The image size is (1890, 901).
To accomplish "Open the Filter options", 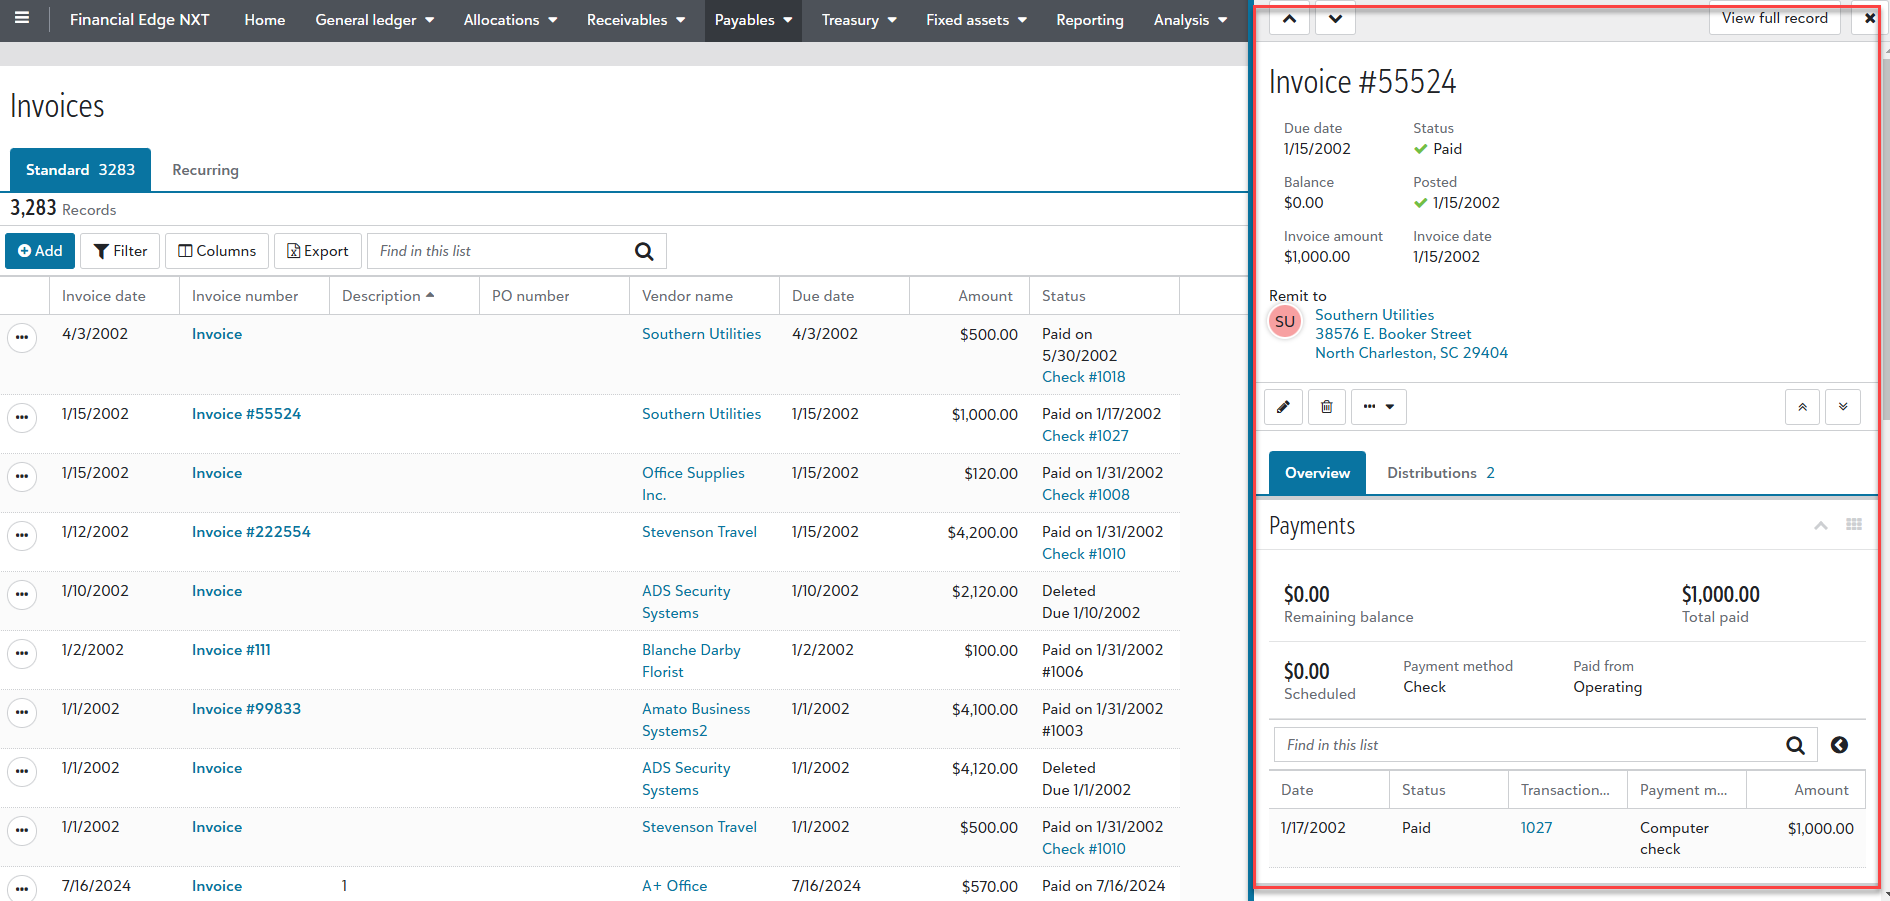I will (120, 251).
